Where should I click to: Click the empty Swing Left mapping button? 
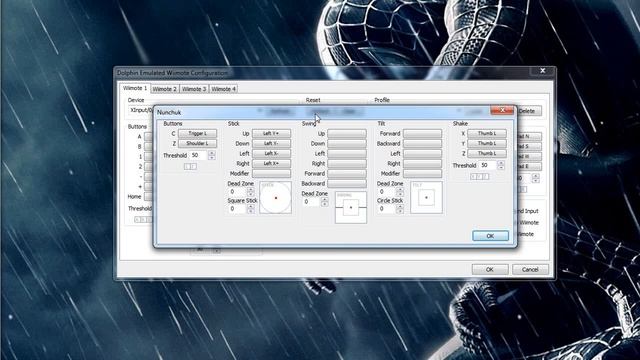[x=347, y=153]
